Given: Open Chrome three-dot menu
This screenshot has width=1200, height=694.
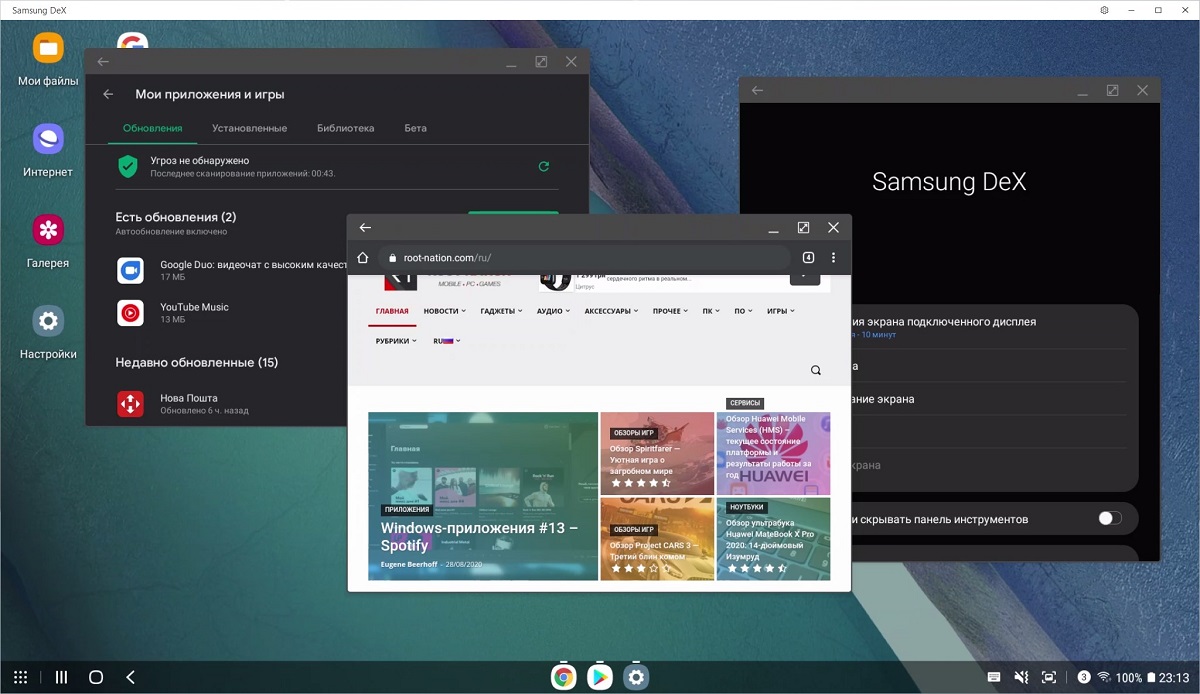Looking at the screenshot, I should coord(833,257).
